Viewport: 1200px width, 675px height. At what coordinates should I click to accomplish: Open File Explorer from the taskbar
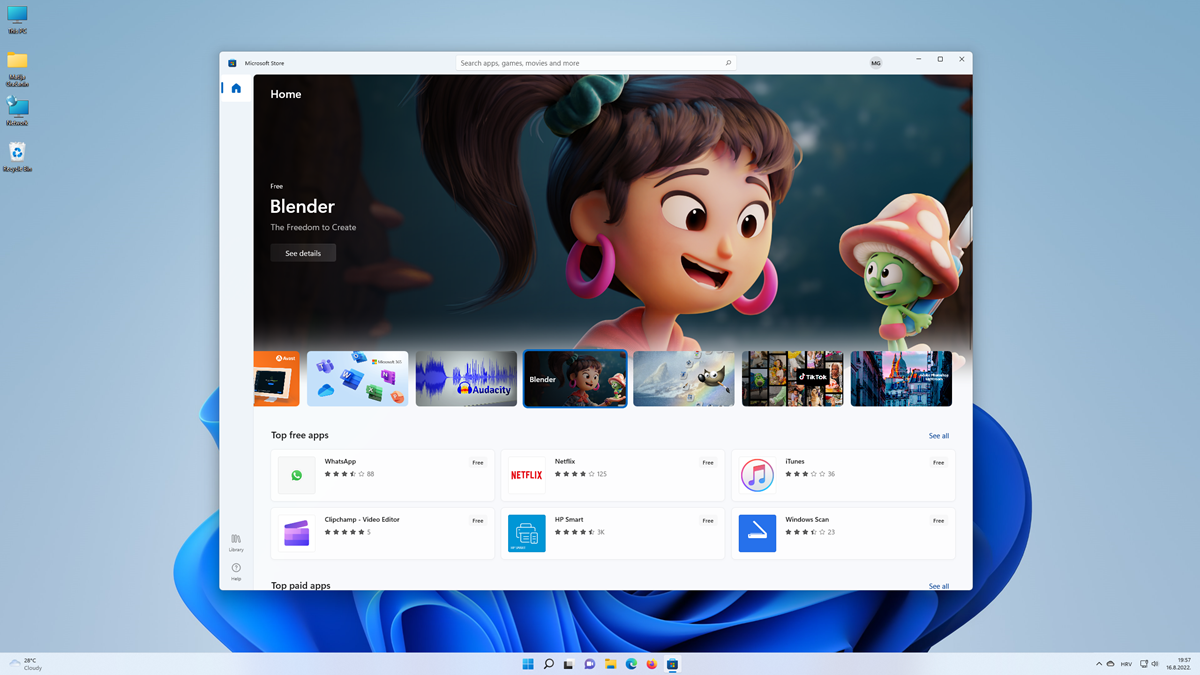(x=611, y=664)
